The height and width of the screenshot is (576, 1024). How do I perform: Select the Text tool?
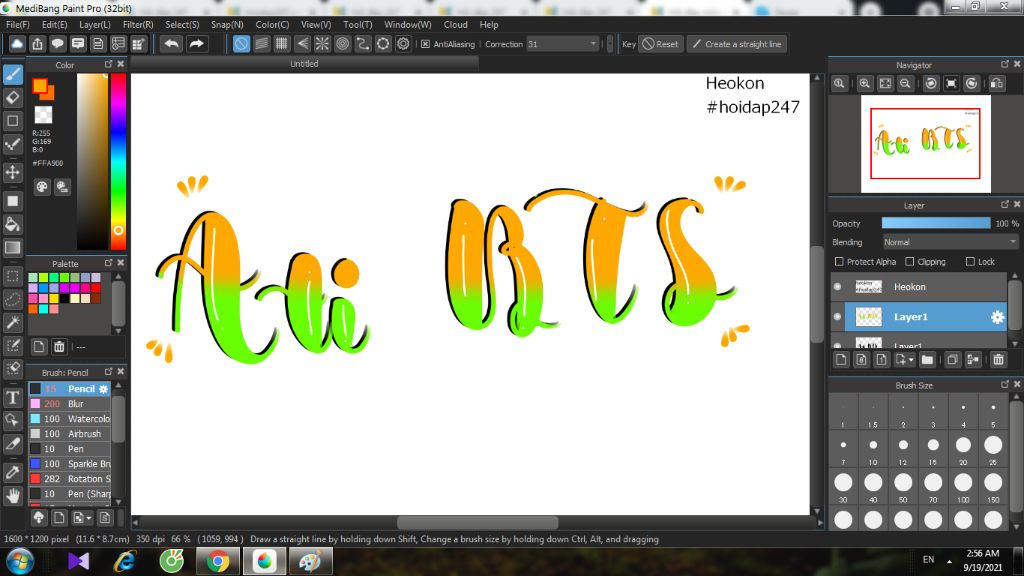(x=12, y=397)
